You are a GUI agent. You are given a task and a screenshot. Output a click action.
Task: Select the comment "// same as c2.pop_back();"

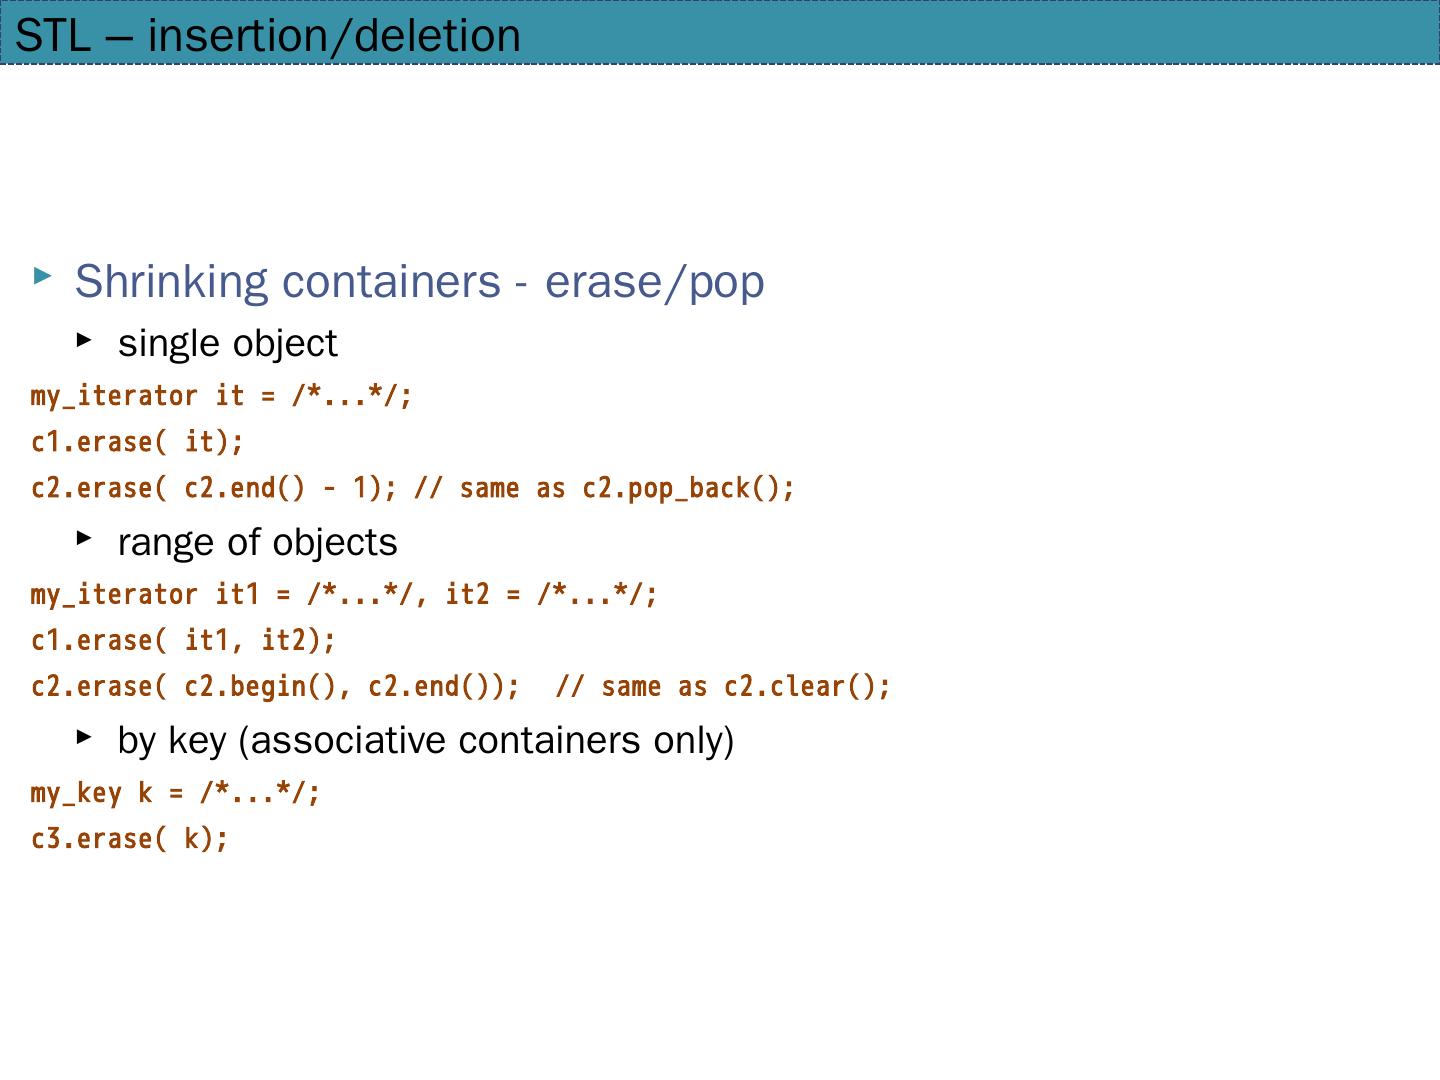[604, 488]
